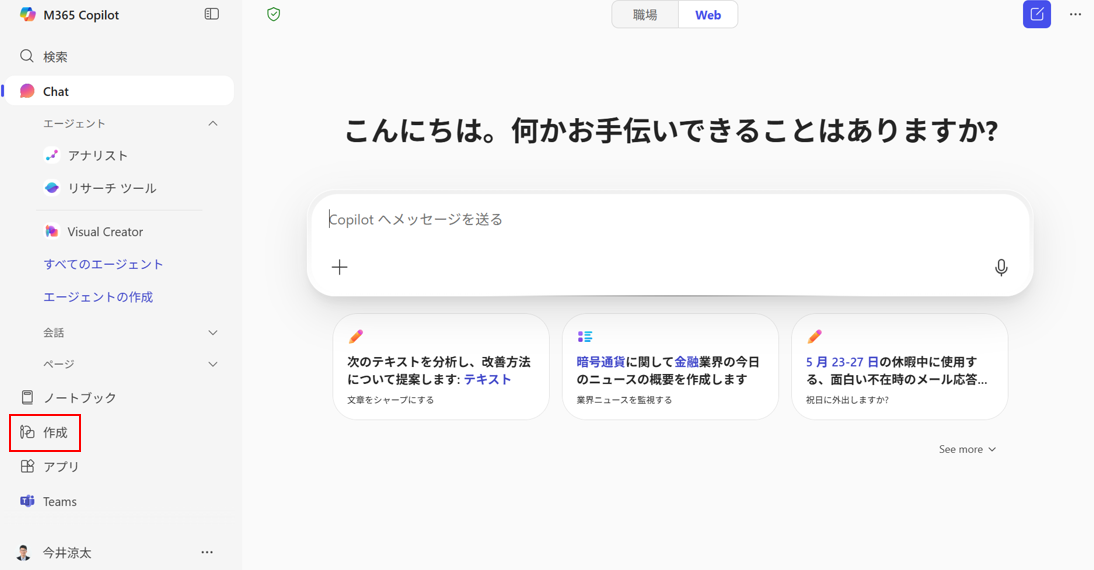Image resolution: width=1094 pixels, height=570 pixels.
Task: Click the 今井涼太 profile avatar
Action: click(24, 553)
